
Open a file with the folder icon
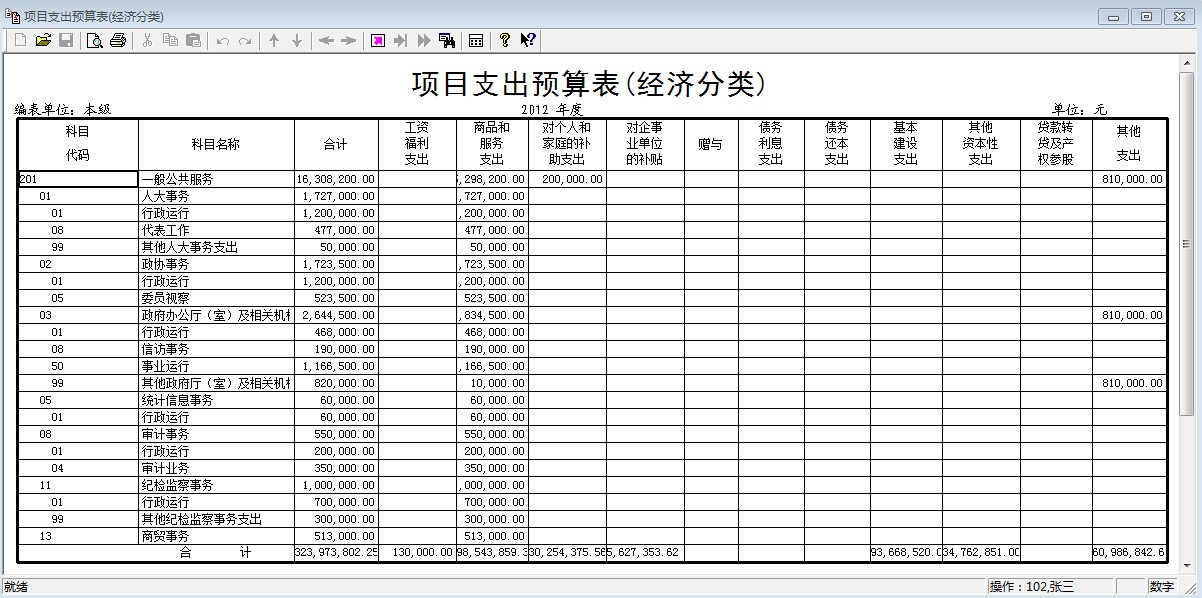coord(43,40)
